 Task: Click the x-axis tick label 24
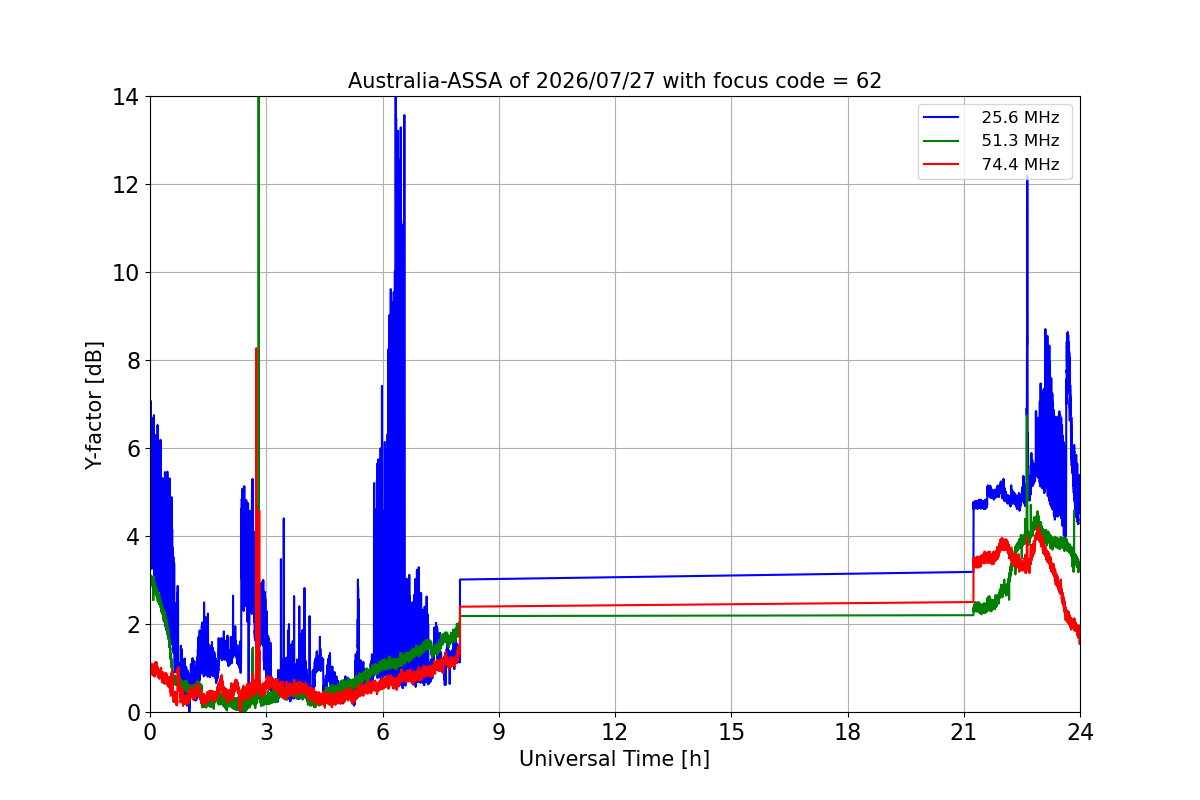point(1080,732)
